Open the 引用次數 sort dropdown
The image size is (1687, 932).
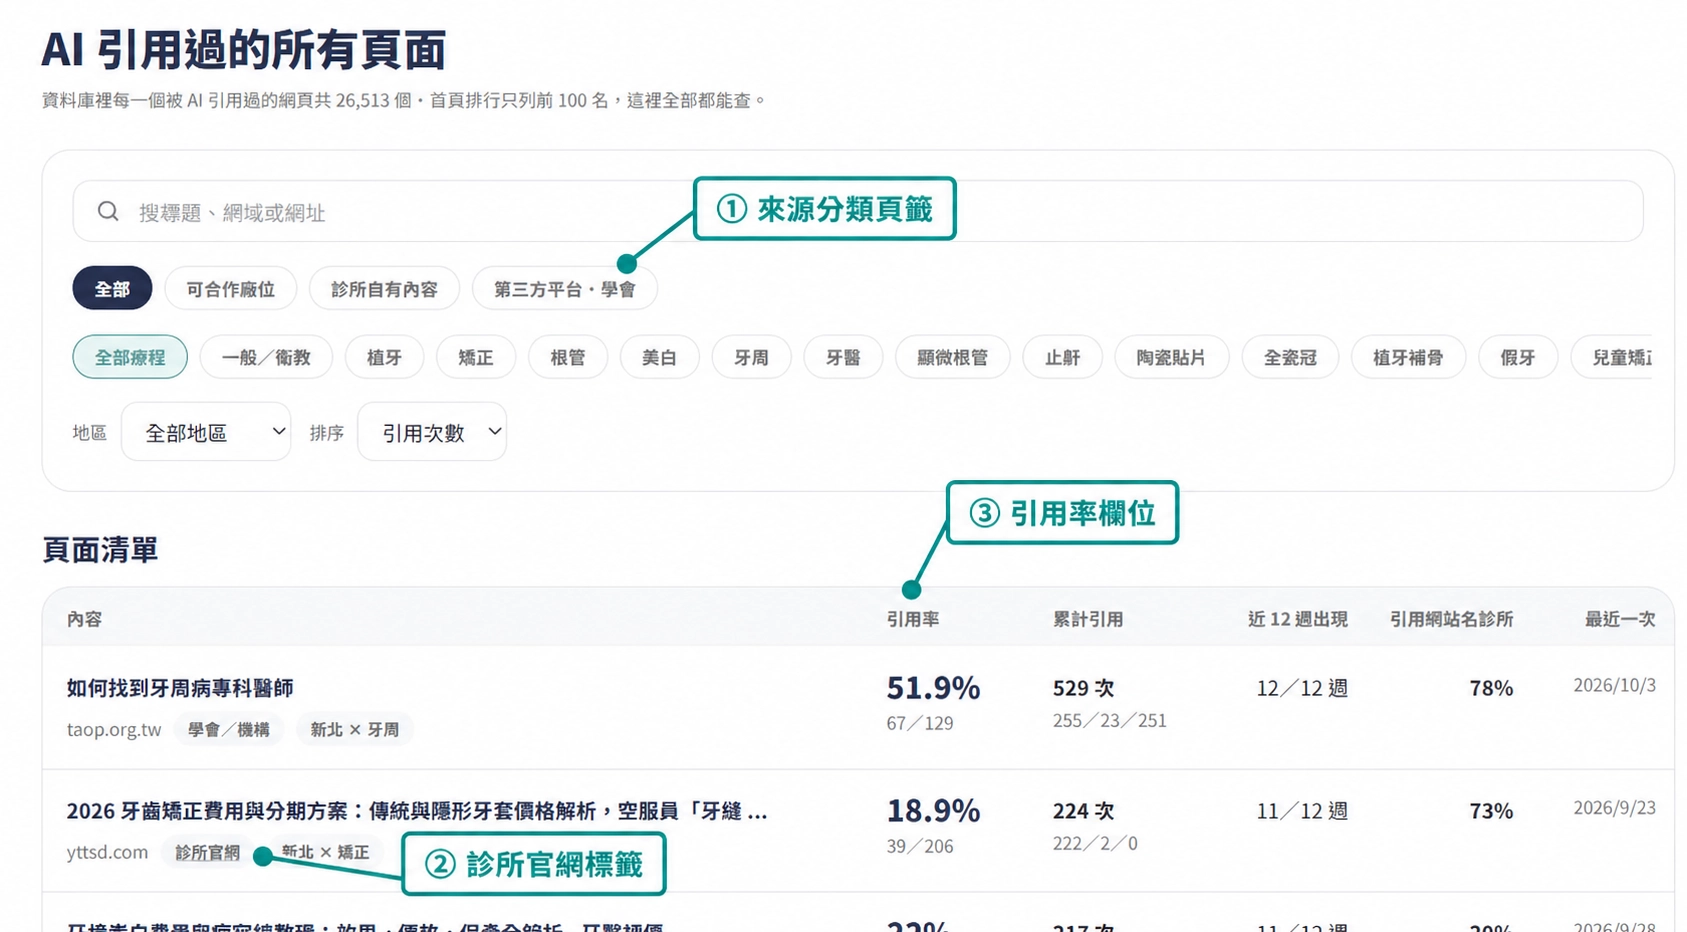432,432
